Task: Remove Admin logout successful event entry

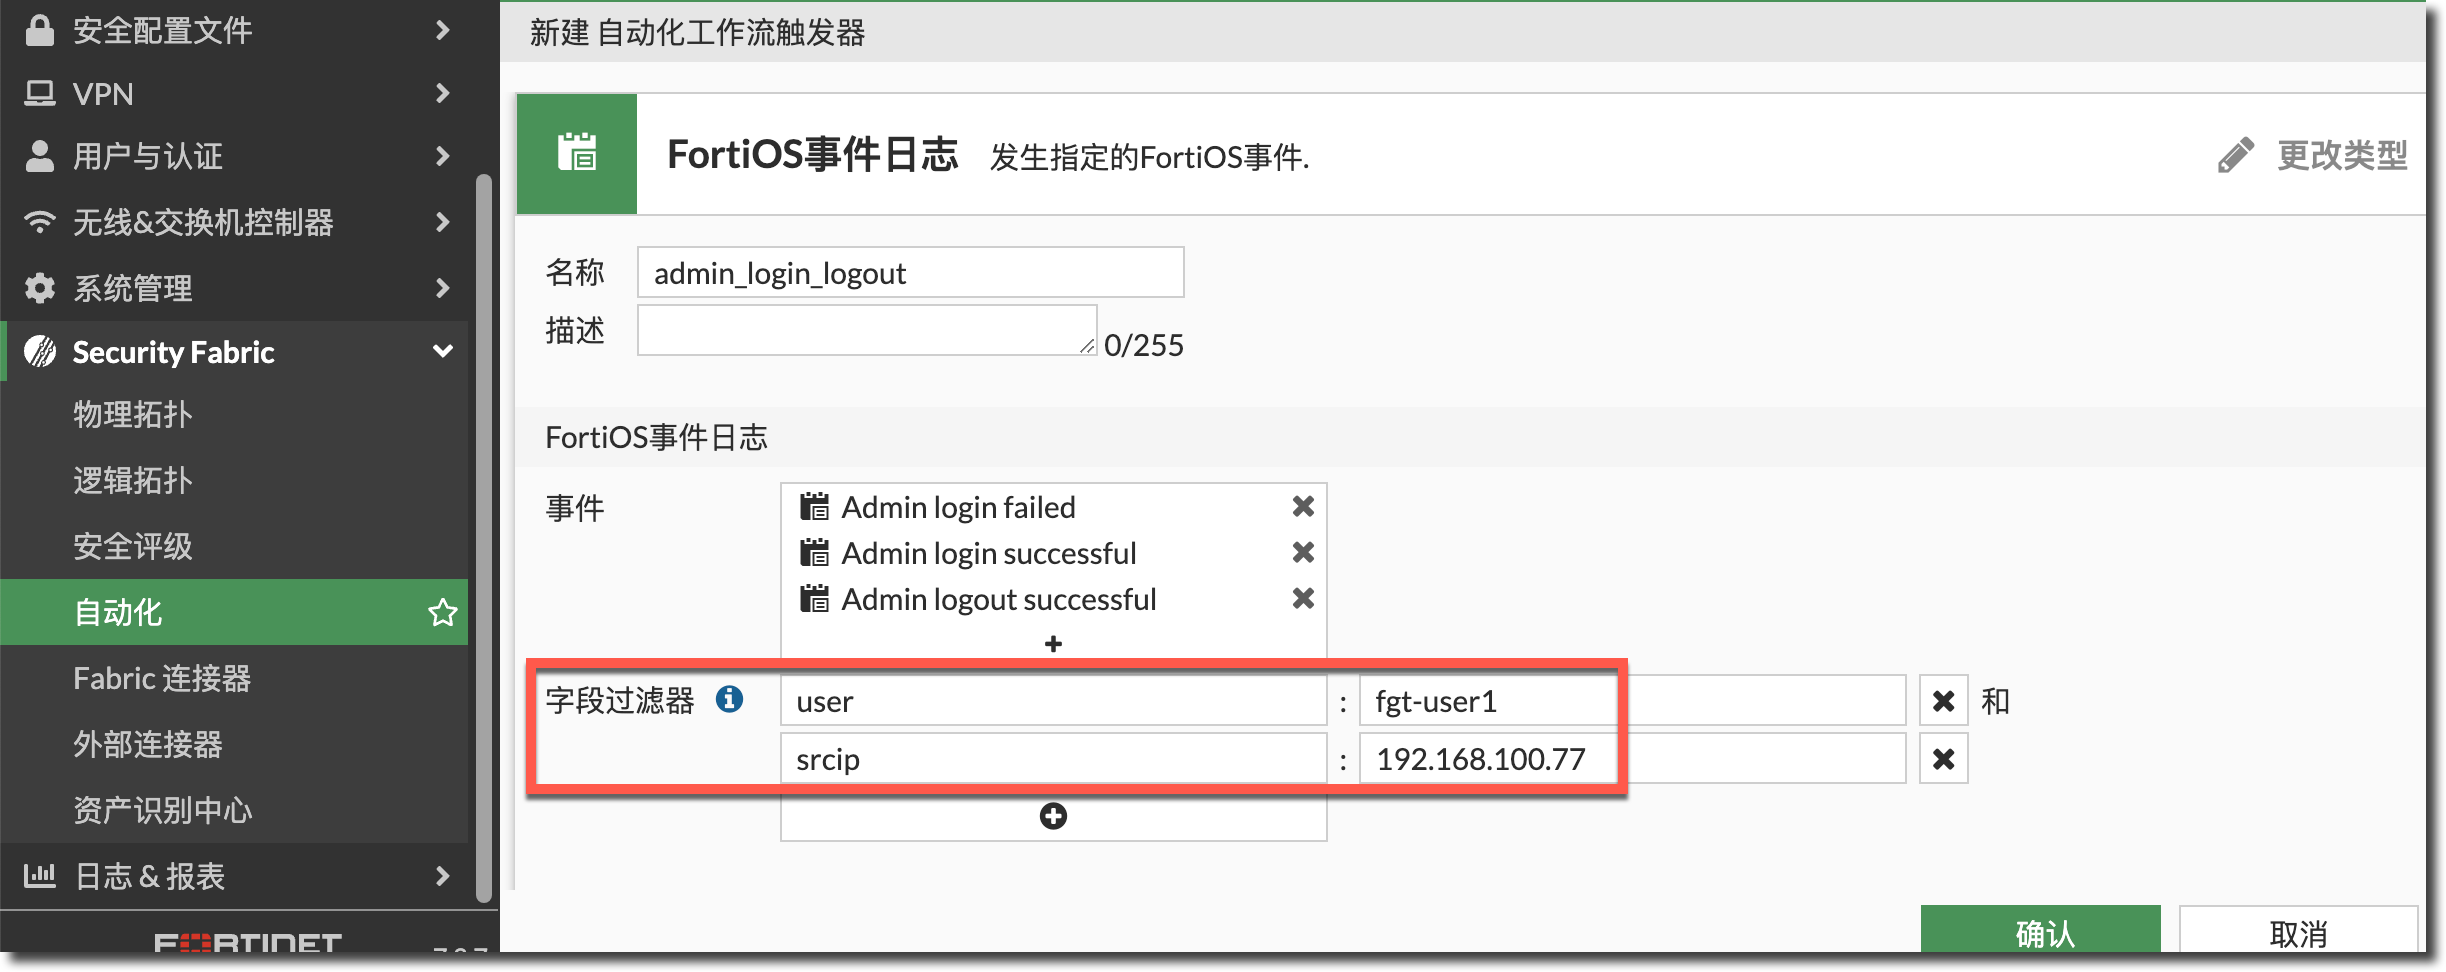Action: (1302, 599)
